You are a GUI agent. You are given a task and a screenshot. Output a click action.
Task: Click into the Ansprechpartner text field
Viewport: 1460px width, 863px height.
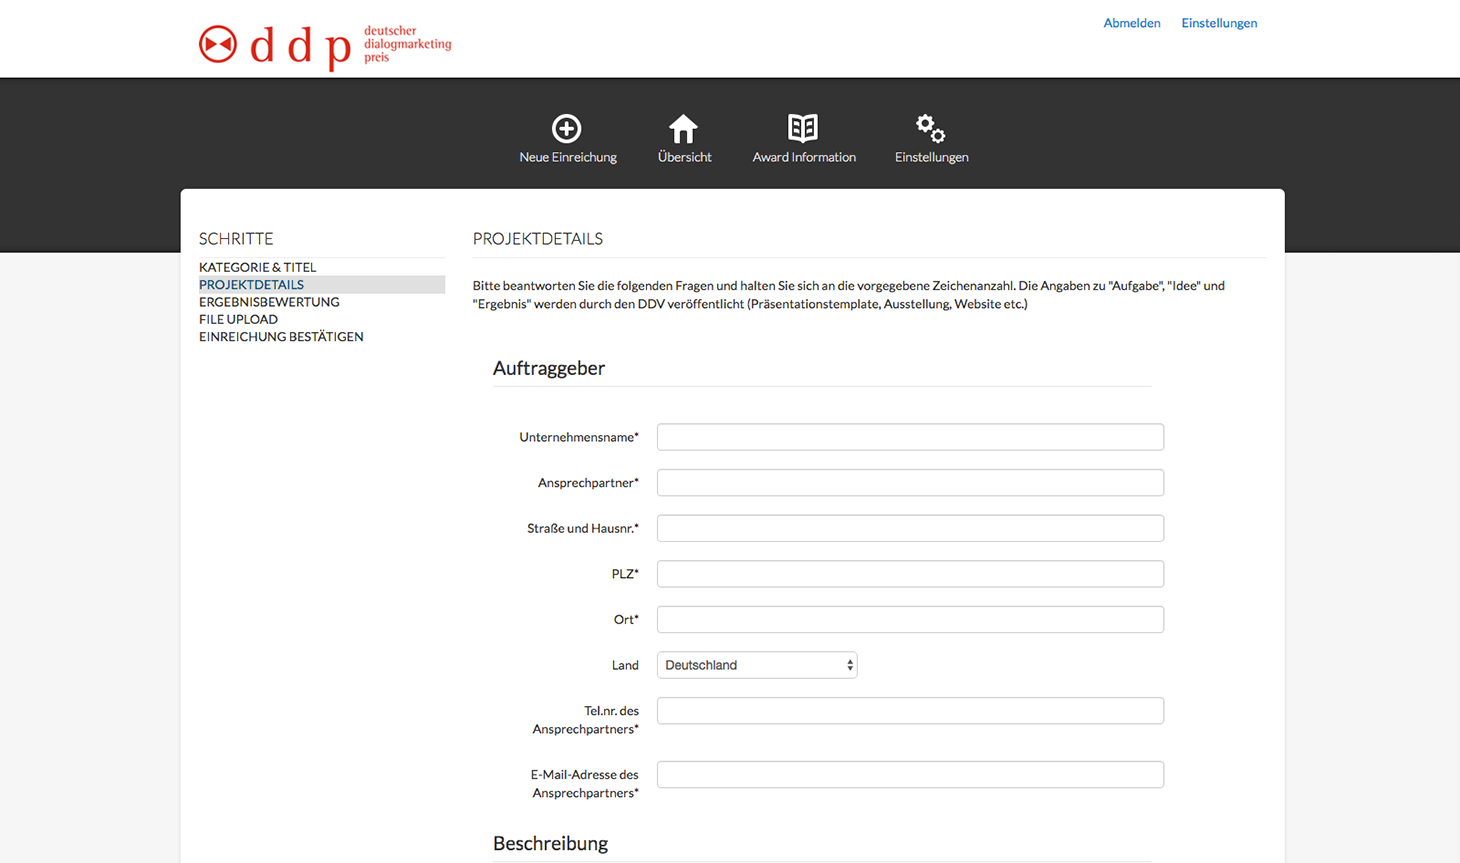pyautogui.click(x=910, y=483)
